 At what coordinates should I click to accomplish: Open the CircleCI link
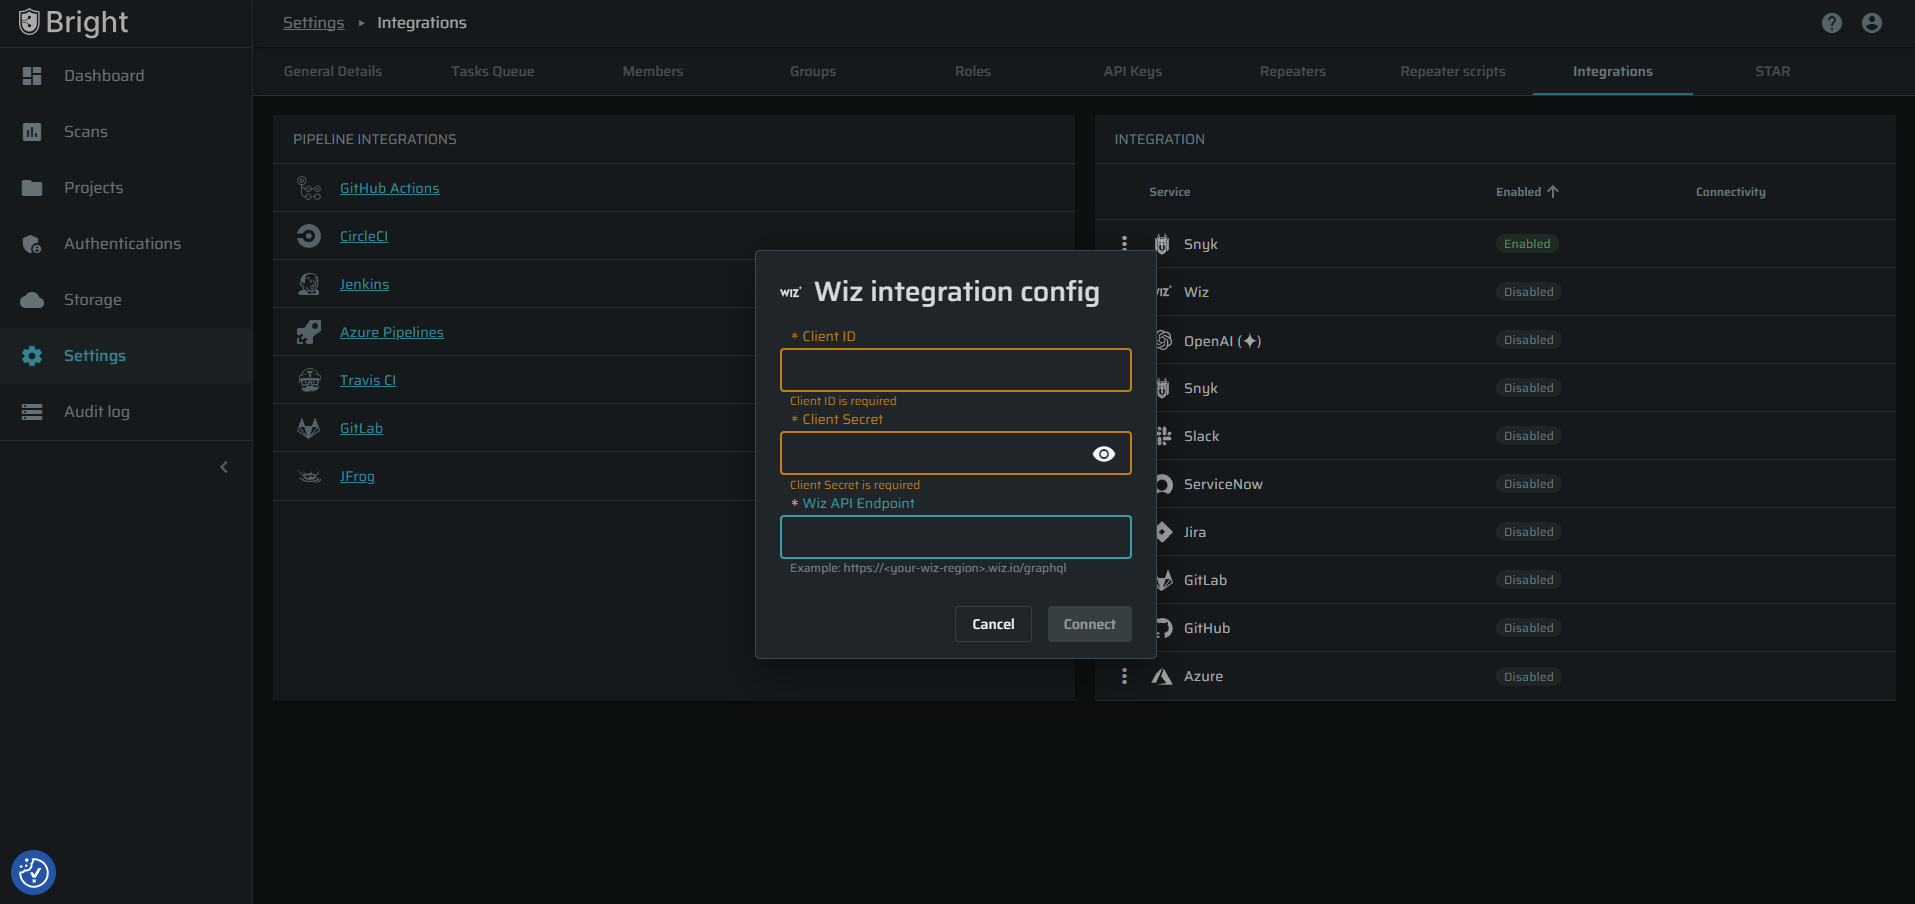[x=364, y=236]
